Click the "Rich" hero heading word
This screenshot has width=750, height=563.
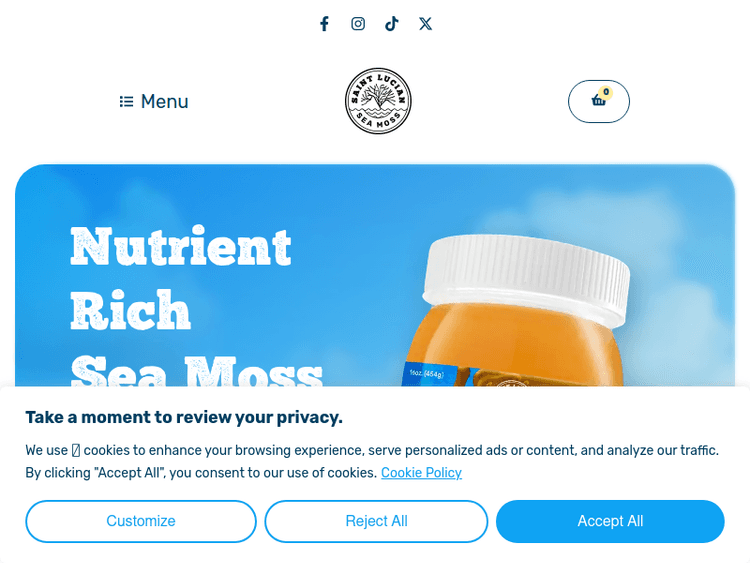click(131, 310)
